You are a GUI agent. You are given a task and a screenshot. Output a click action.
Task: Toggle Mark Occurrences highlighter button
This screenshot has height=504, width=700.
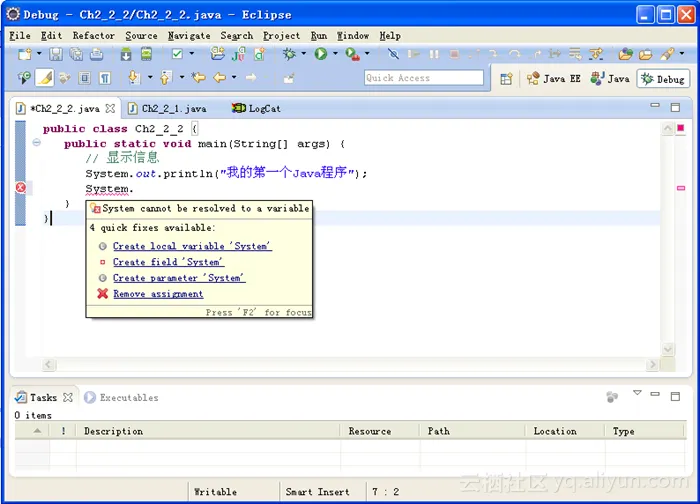(45, 78)
